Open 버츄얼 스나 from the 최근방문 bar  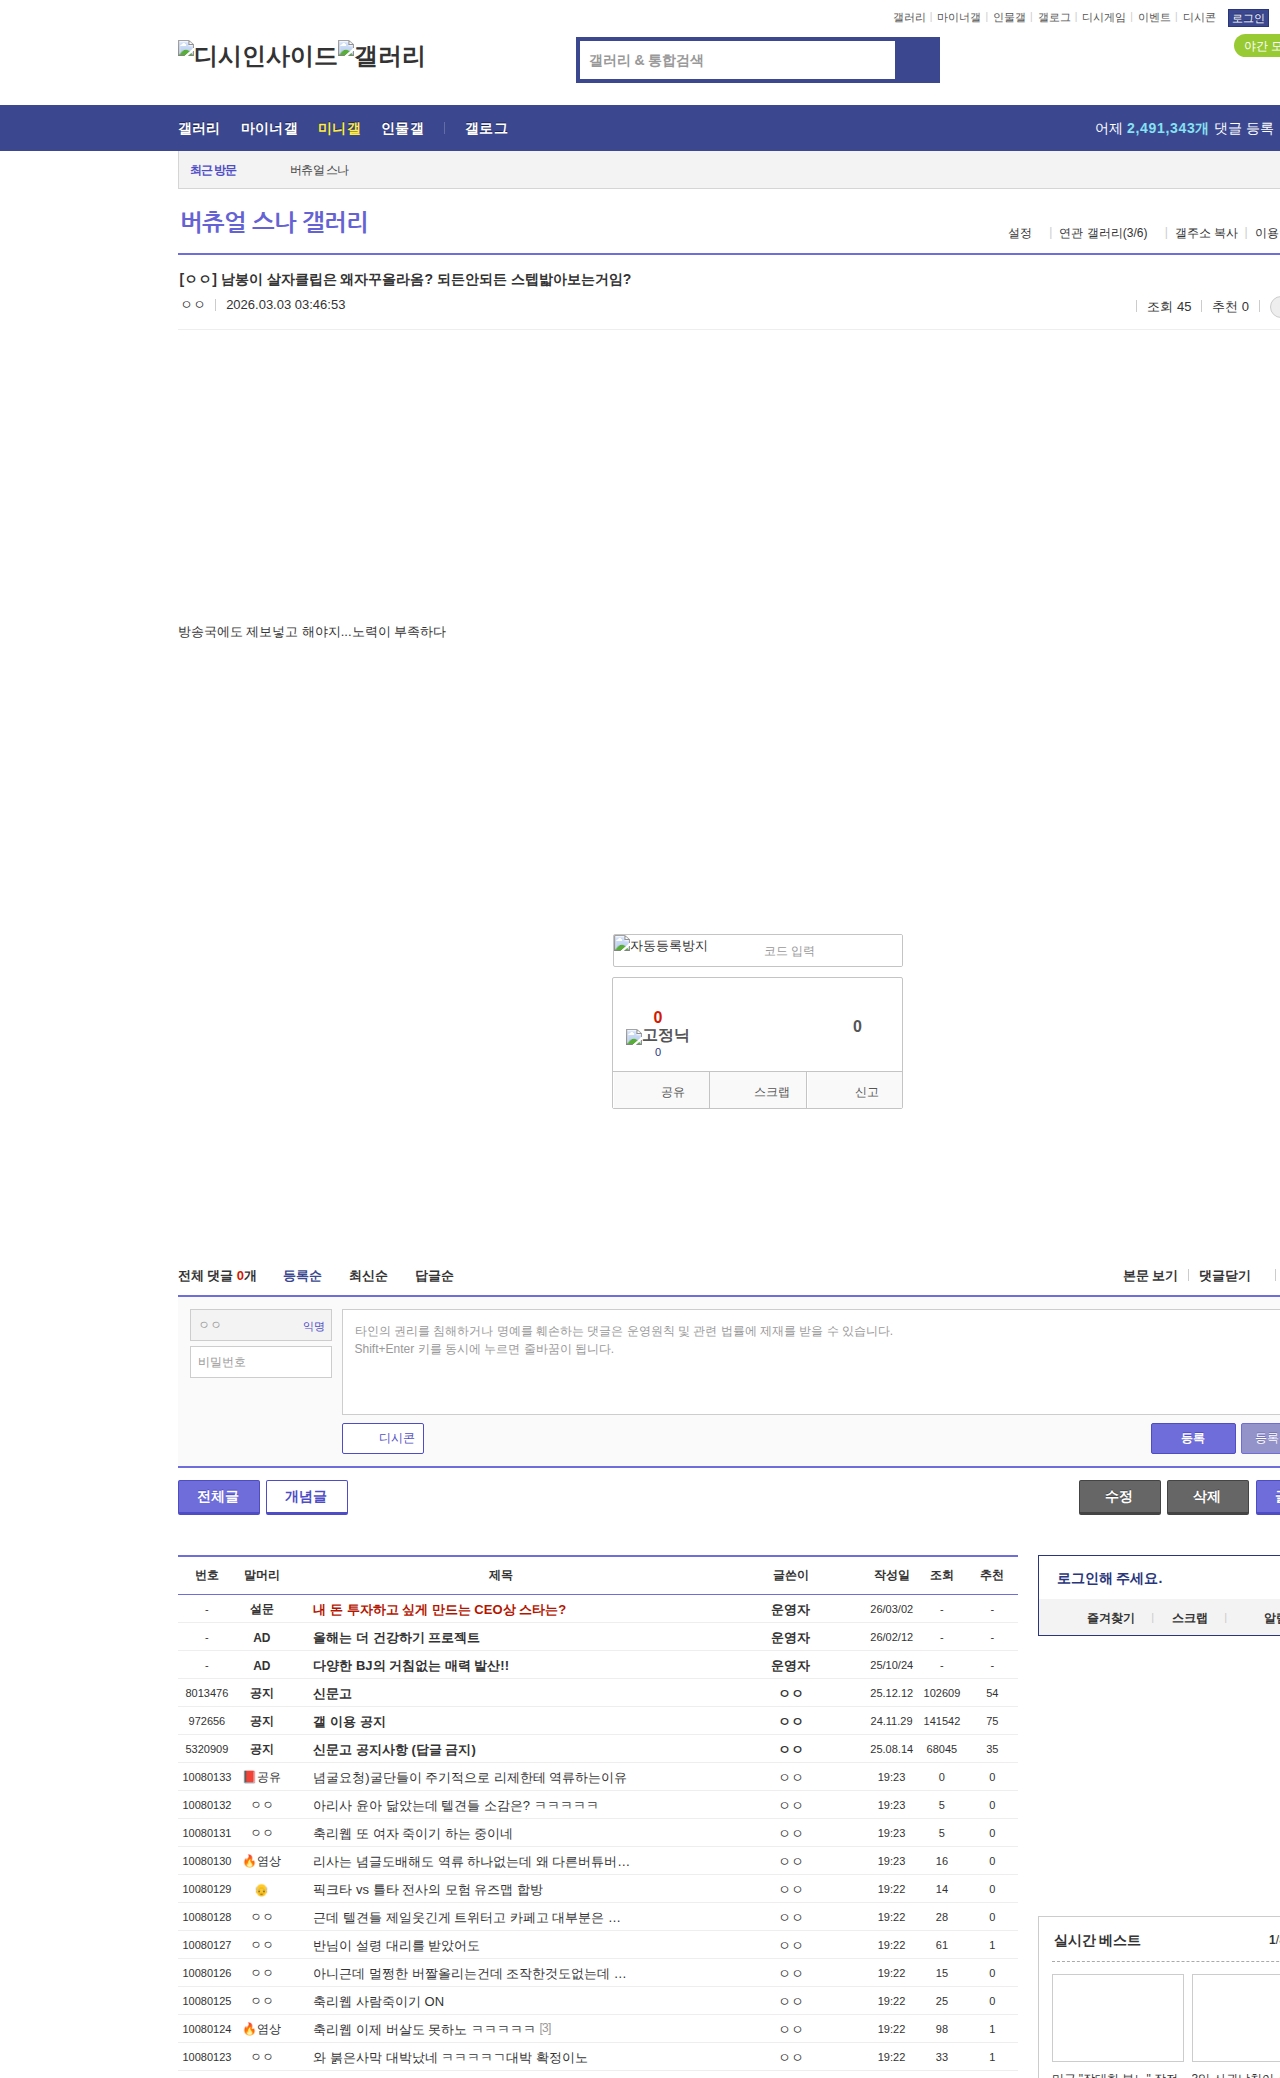319,170
